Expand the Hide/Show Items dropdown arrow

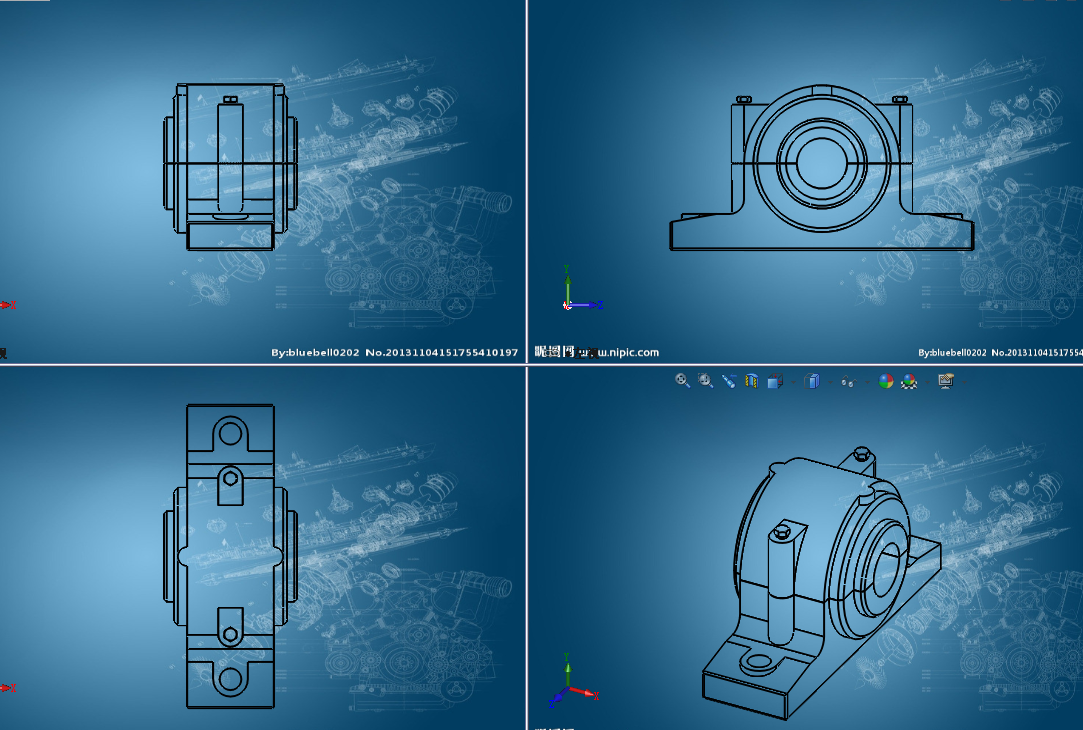coord(868,382)
